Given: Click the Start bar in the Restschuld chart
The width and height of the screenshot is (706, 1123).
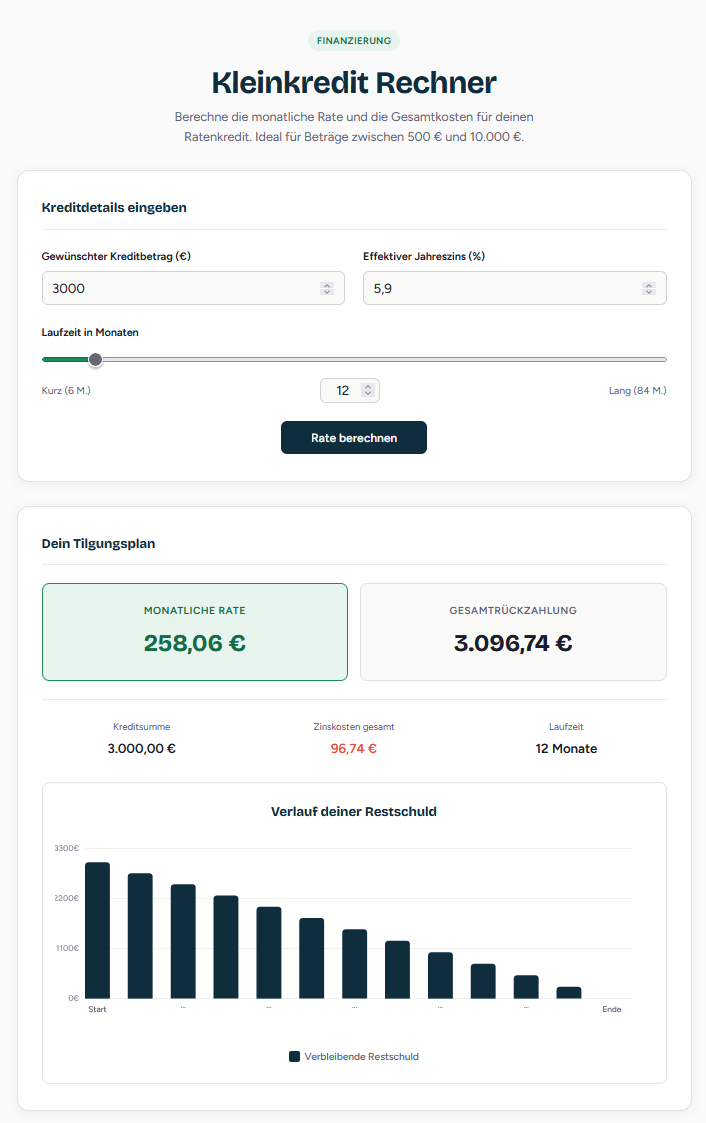Looking at the screenshot, I should click(97, 930).
